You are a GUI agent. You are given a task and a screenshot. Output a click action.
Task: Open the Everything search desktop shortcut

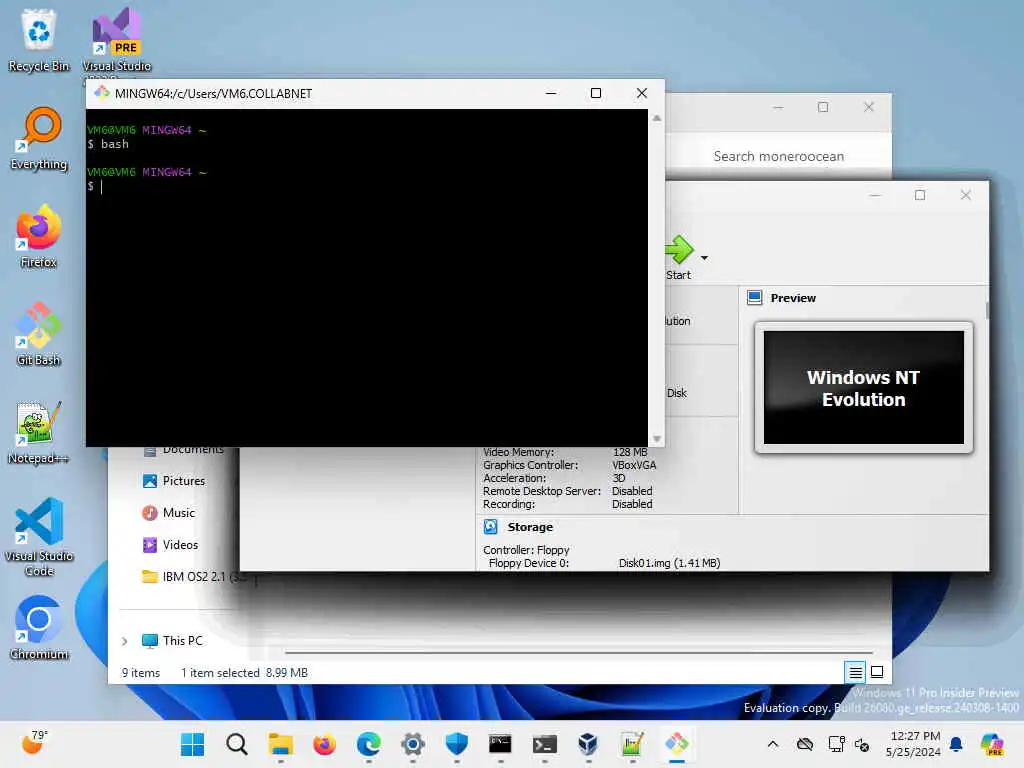point(39,138)
